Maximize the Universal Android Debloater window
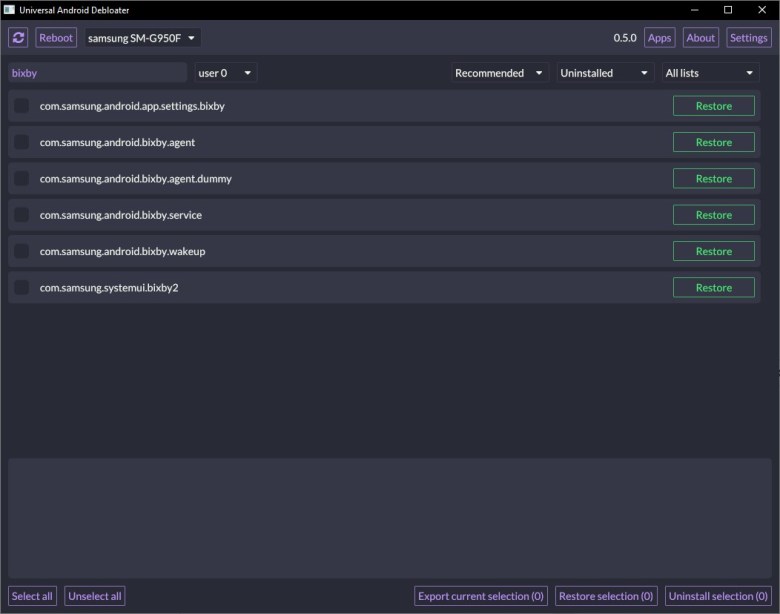 pos(728,9)
